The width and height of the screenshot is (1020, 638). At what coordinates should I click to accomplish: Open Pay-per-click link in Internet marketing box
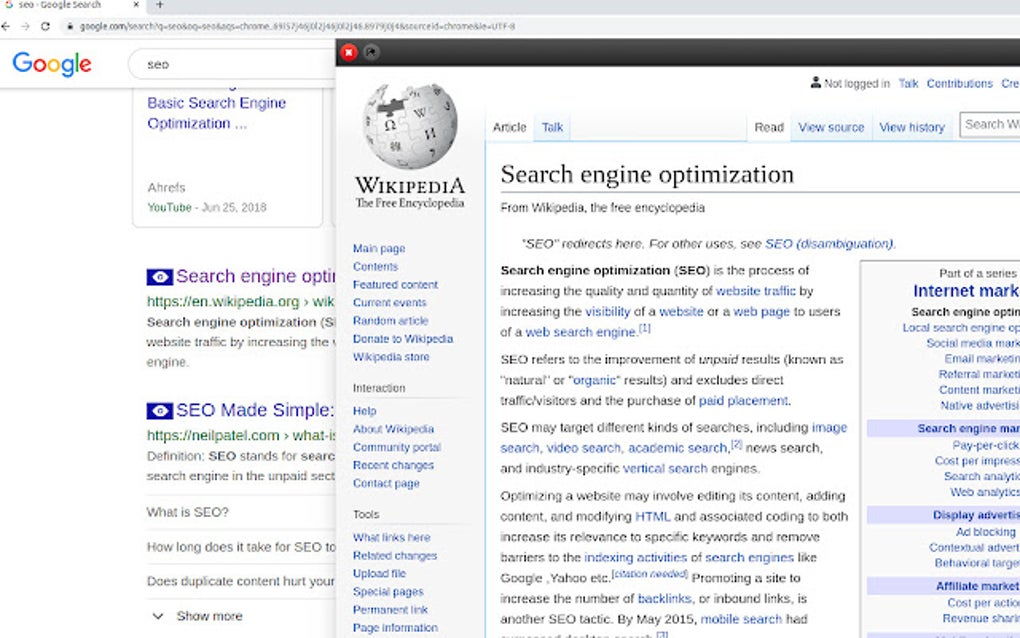(986, 445)
